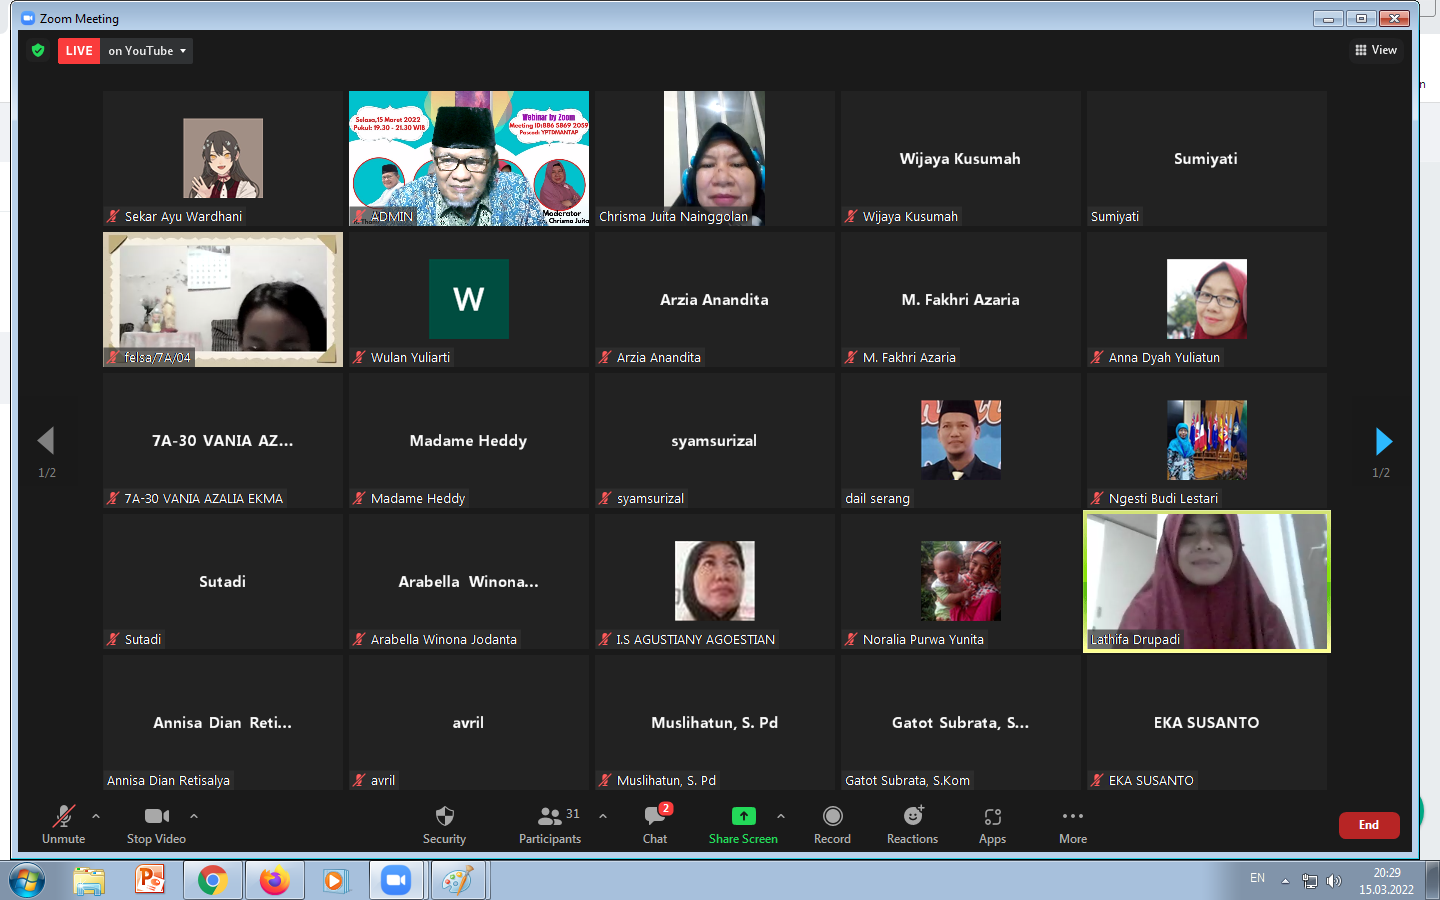
Task: Go to next page of participants
Action: coord(1383,441)
